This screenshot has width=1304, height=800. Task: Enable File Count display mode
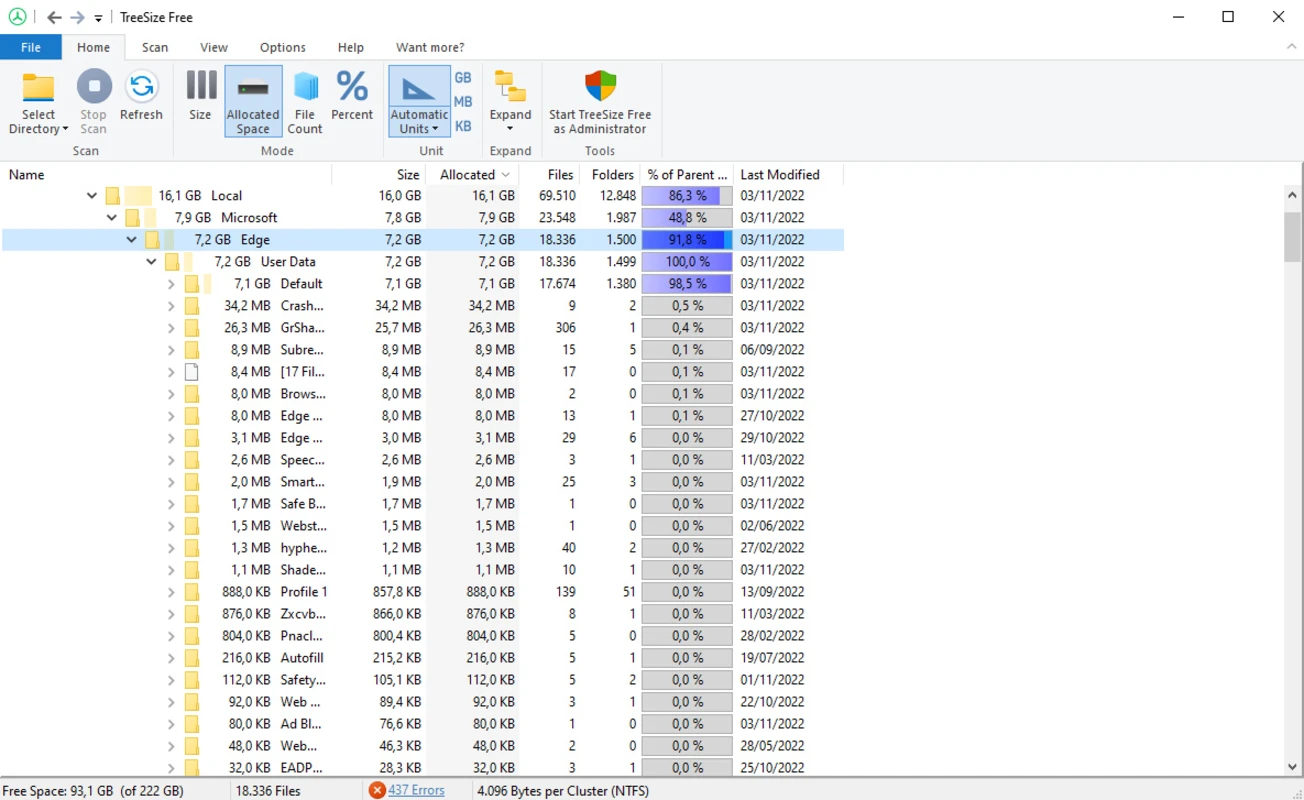click(305, 98)
